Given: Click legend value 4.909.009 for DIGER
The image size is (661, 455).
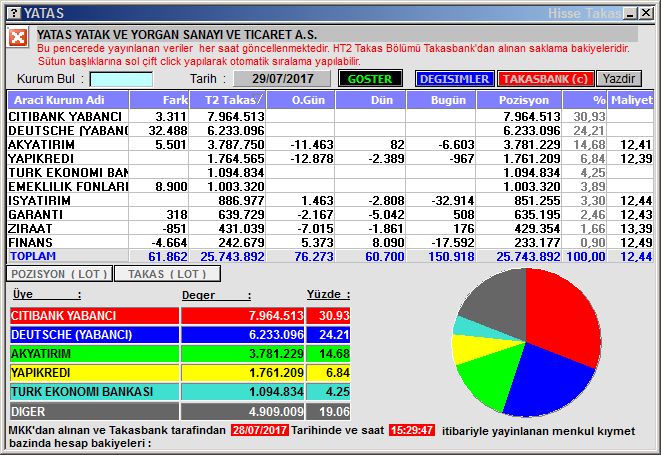Looking at the screenshot, I should [x=276, y=411].
